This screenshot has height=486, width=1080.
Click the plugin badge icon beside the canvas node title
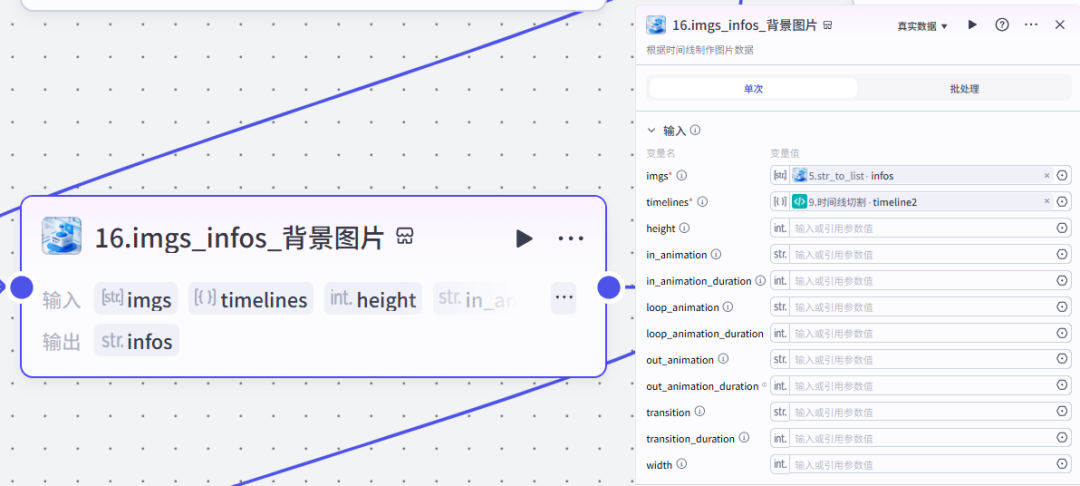point(406,238)
